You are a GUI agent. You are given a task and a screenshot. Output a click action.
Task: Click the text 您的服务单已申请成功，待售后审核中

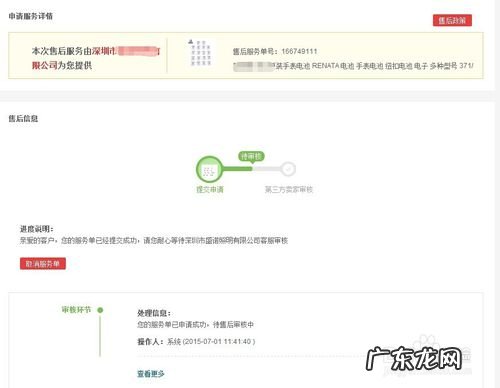click(195, 324)
